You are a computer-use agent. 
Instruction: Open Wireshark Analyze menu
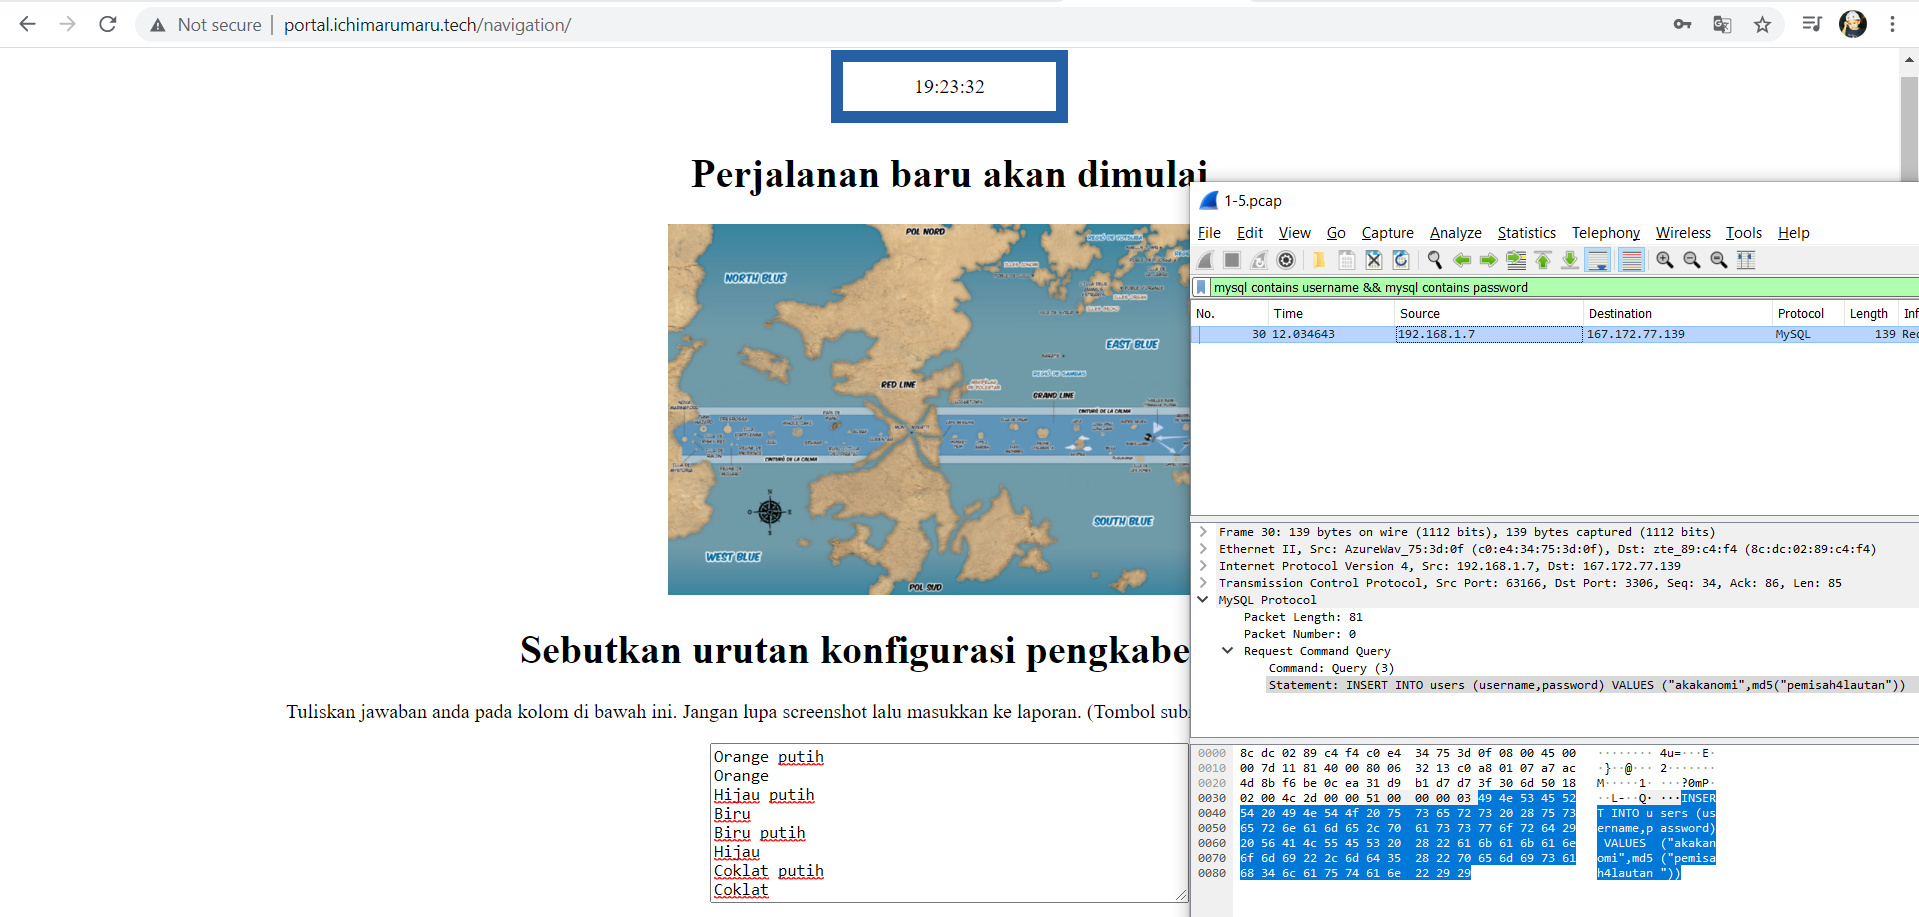click(x=1455, y=233)
